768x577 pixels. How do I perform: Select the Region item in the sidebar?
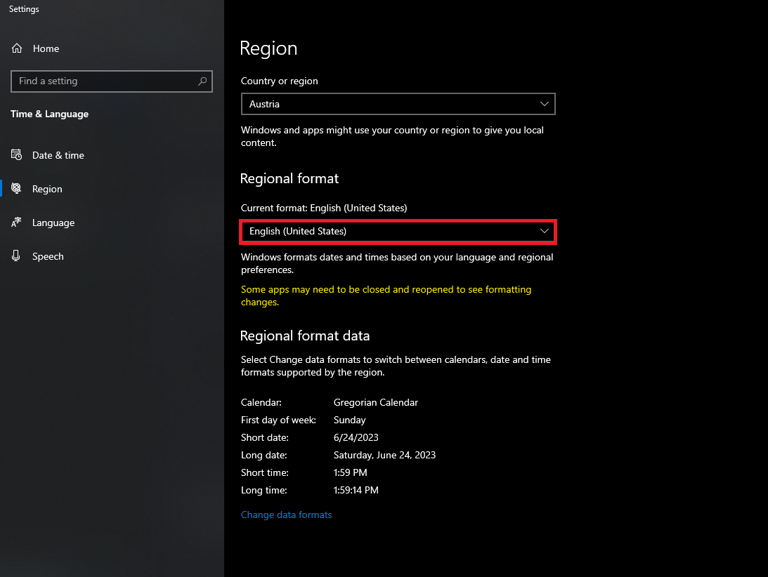tap(47, 189)
